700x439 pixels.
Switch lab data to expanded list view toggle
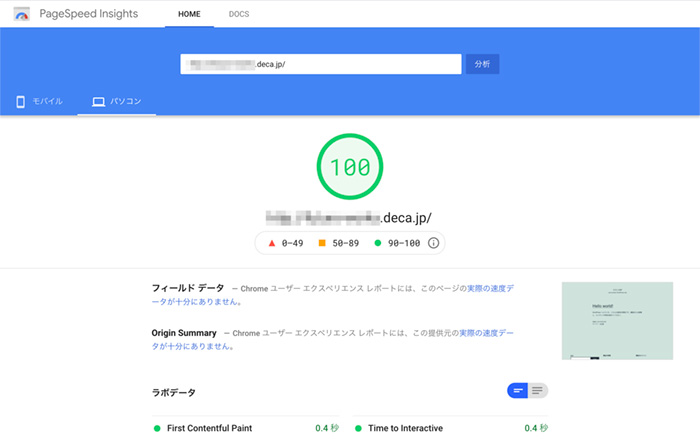[538, 391]
